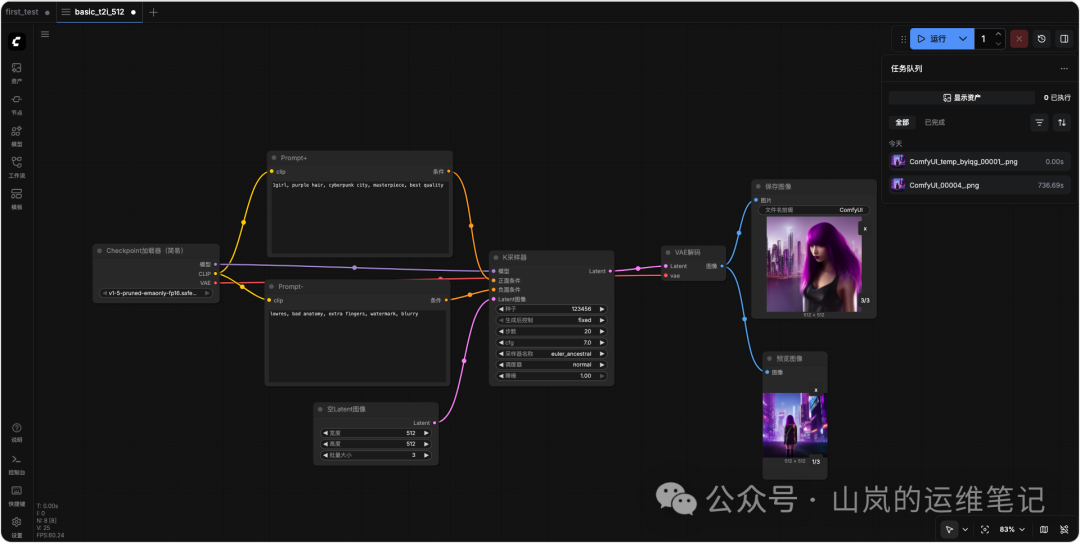
Task: Click the sort arrows icon in 任务队列
Action: pyautogui.click(x=1062, y=122)
